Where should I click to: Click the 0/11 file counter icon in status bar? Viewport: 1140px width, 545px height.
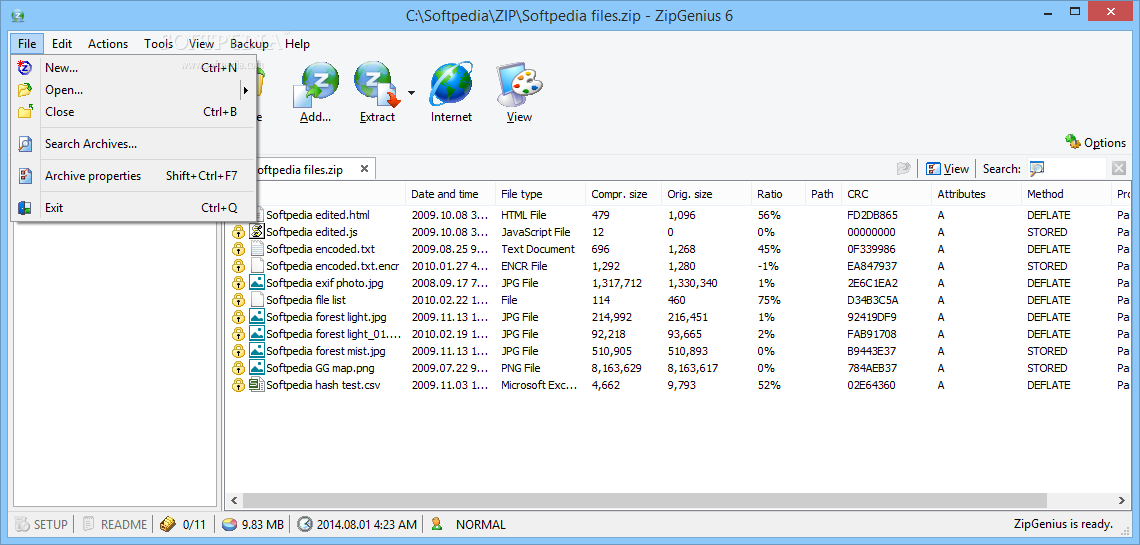tap(168, 524)
